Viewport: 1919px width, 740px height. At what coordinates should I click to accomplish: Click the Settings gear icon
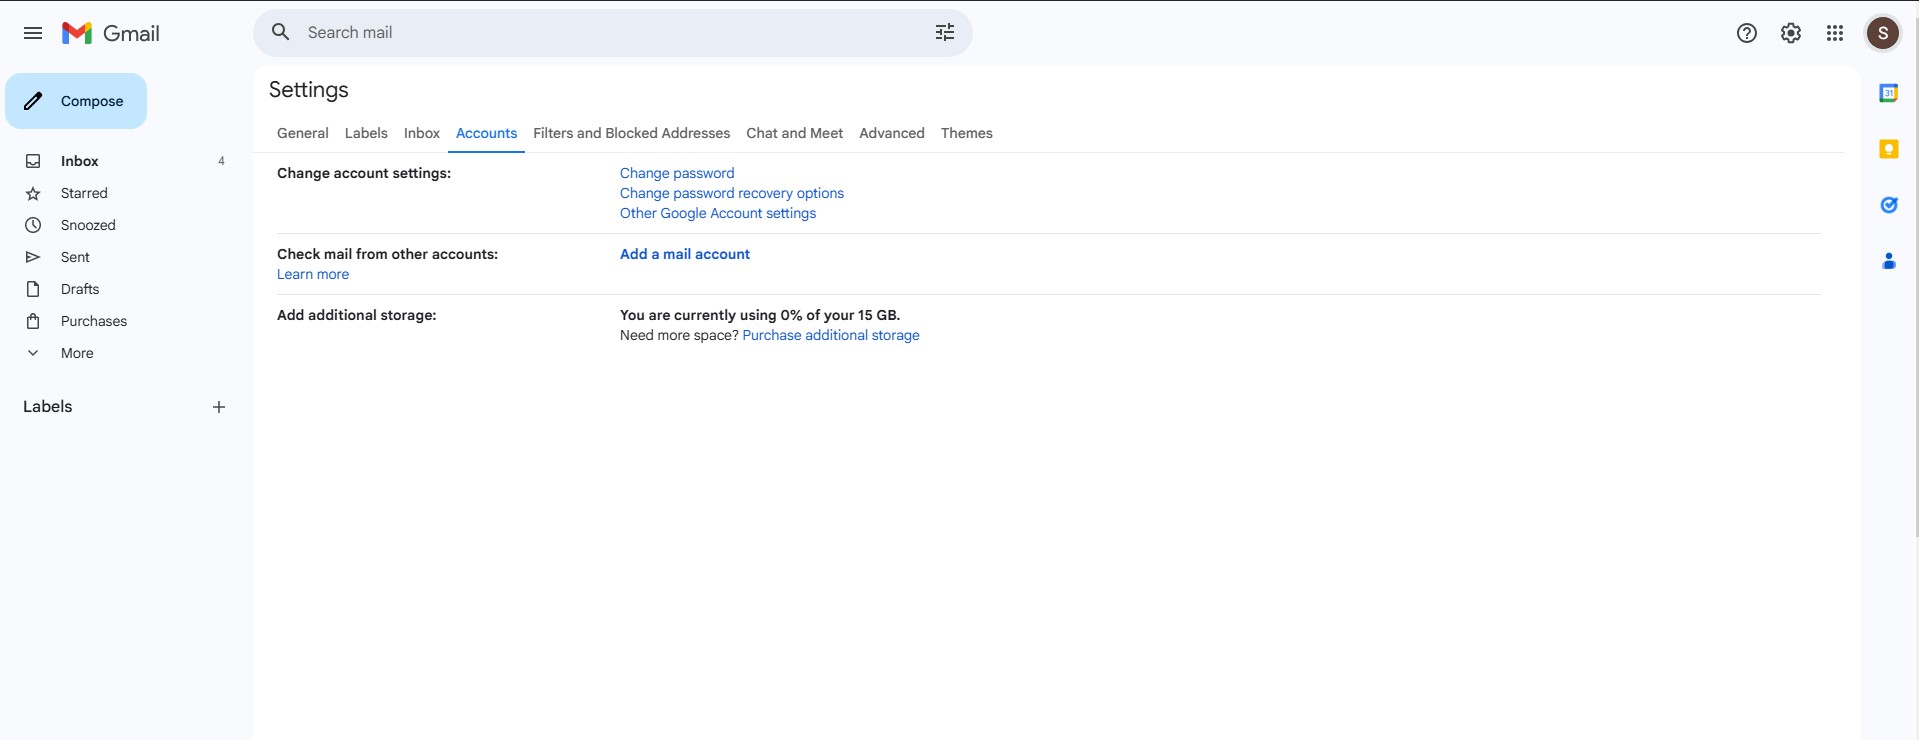[x=1791, y=33]
